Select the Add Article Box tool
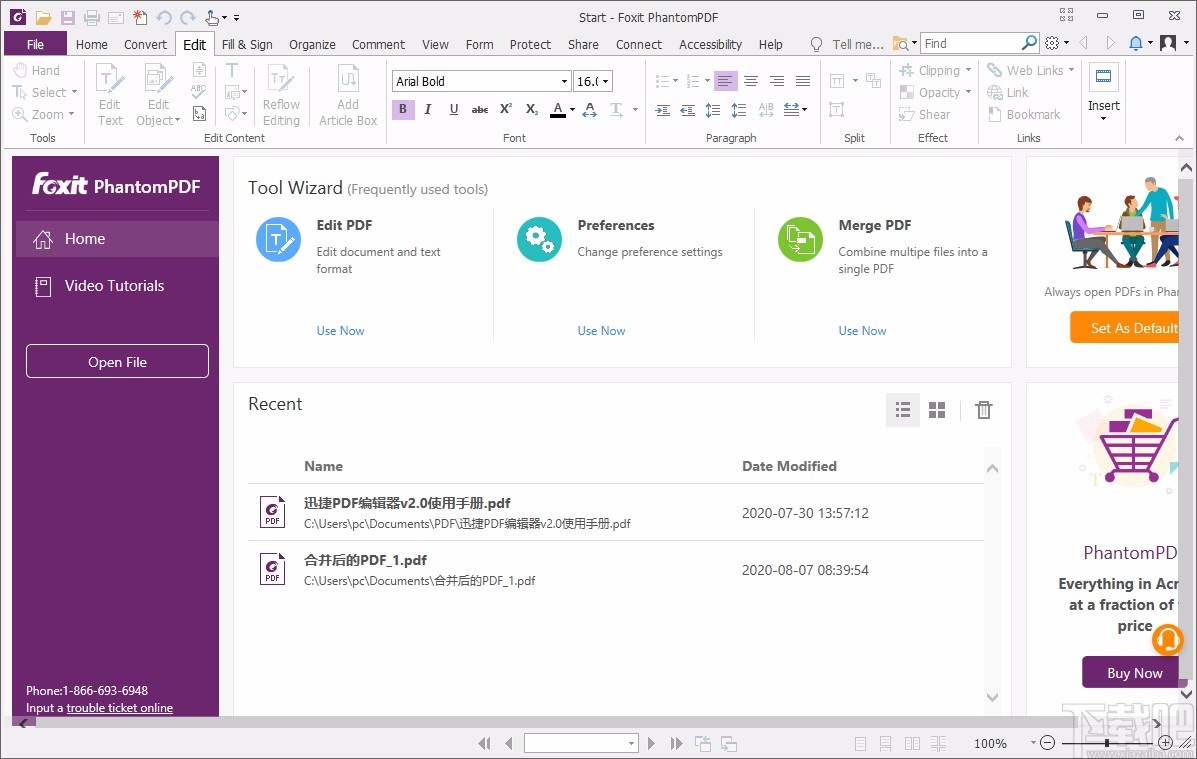This screenshot has height=759, width=1197. (x=348, y=95)
